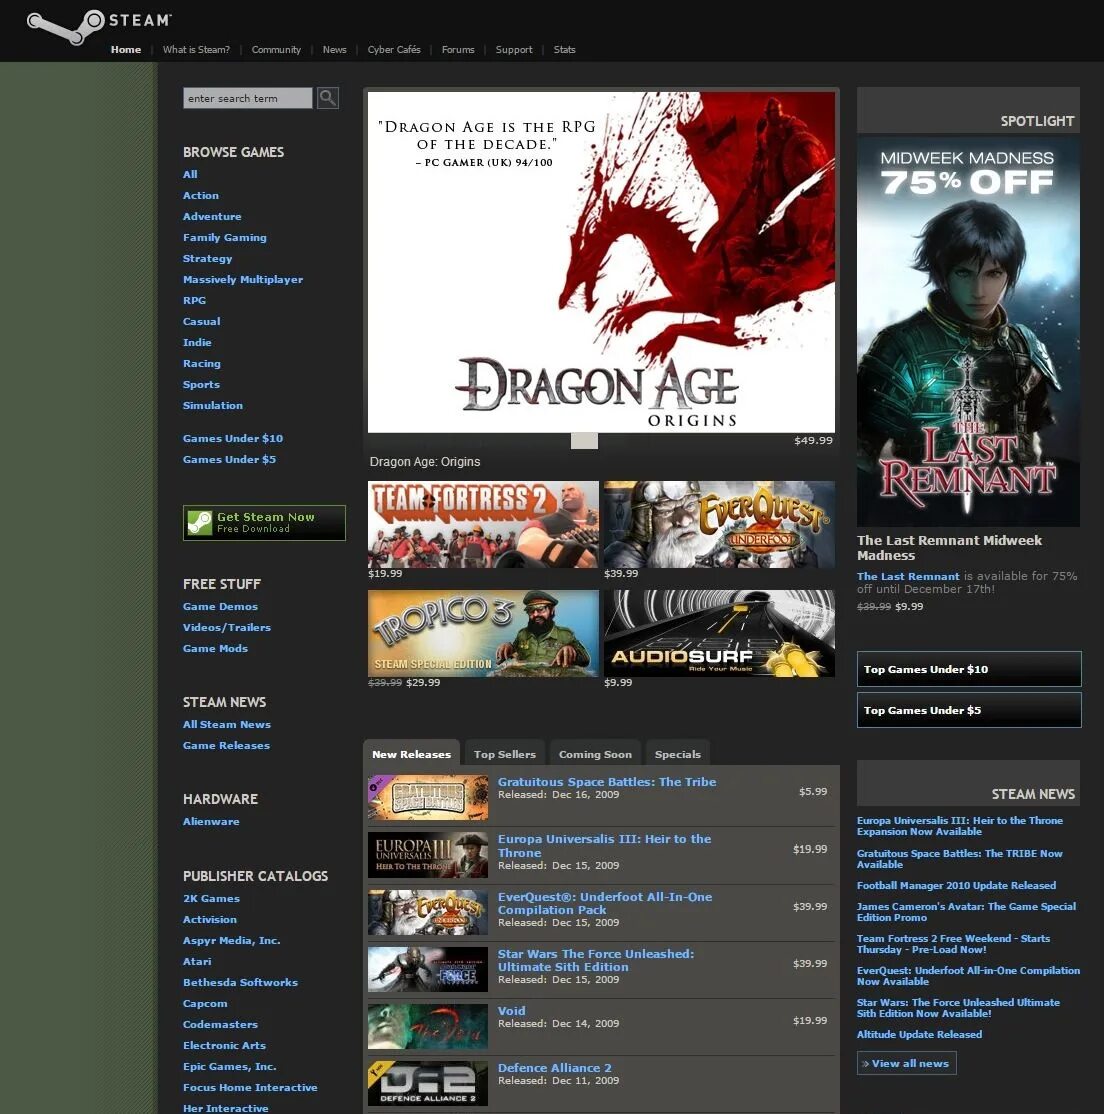Go to Community in top navigation
1104x1114 pixels.
[276, 50]
